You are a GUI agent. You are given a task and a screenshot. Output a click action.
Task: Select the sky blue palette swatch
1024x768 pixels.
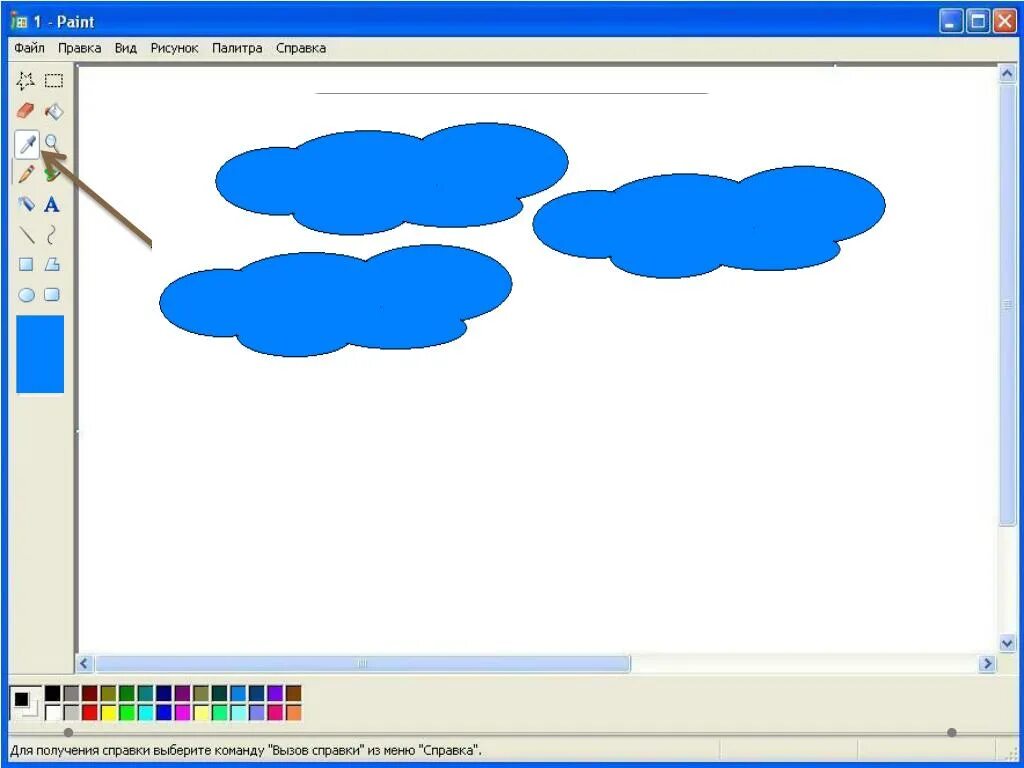coord(238,693)
